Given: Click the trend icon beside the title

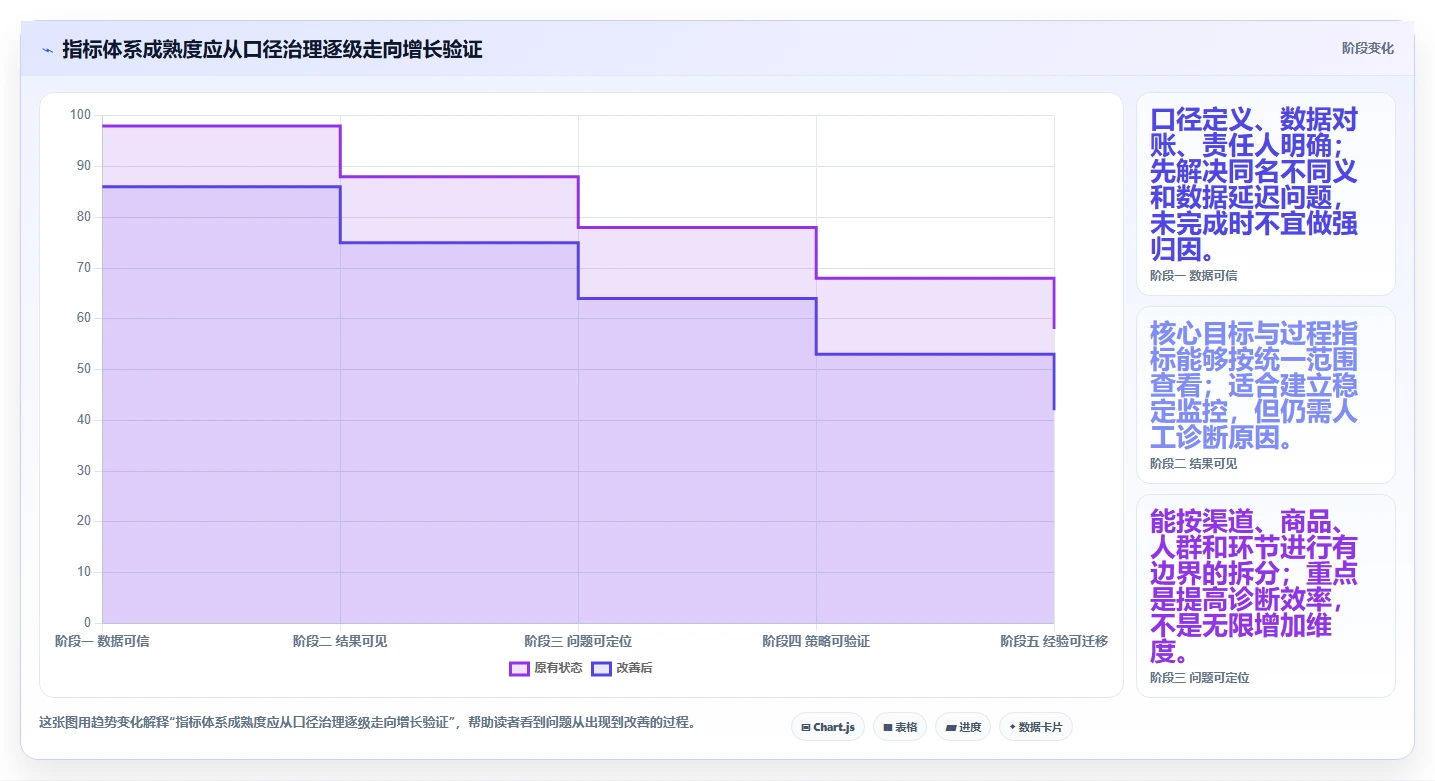Looking at the screenshot, I should click(47, 50).
